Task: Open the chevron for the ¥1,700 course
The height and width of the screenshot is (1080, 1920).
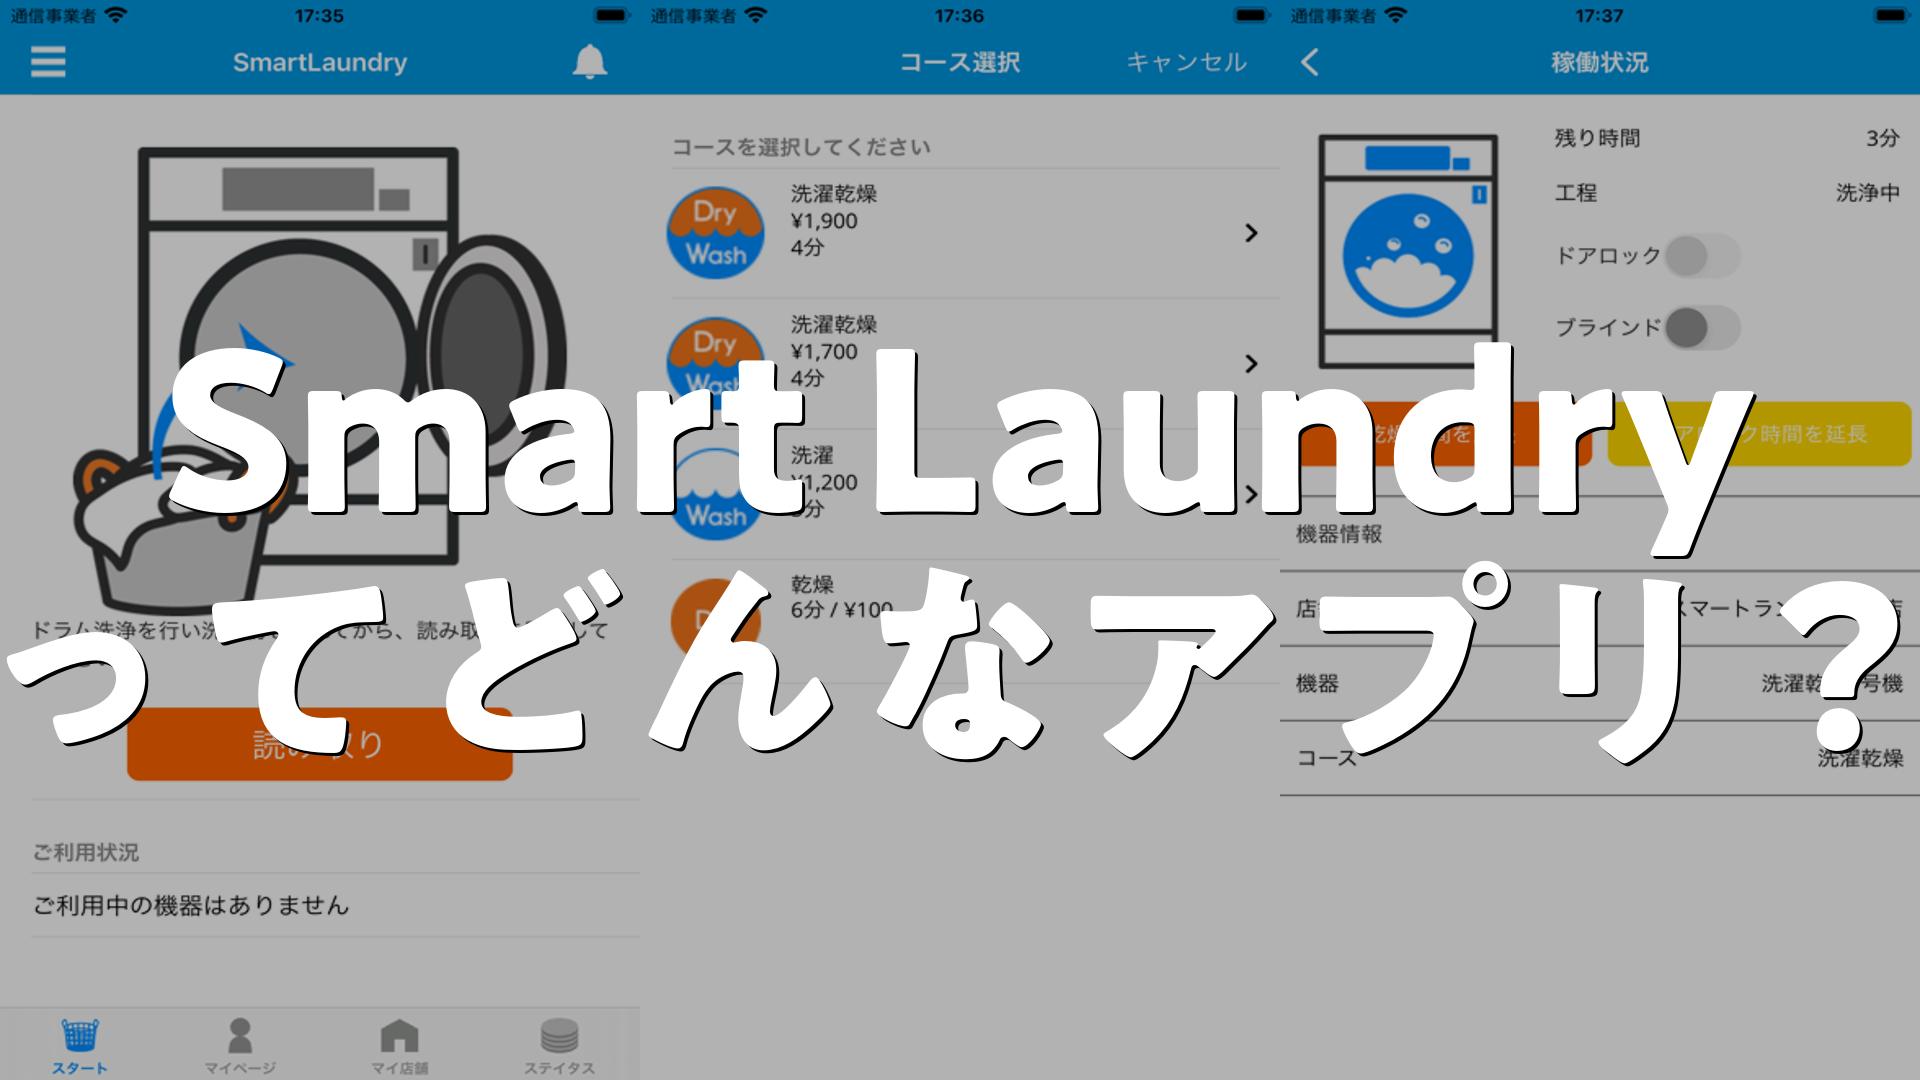Action: coord(1250,363)
